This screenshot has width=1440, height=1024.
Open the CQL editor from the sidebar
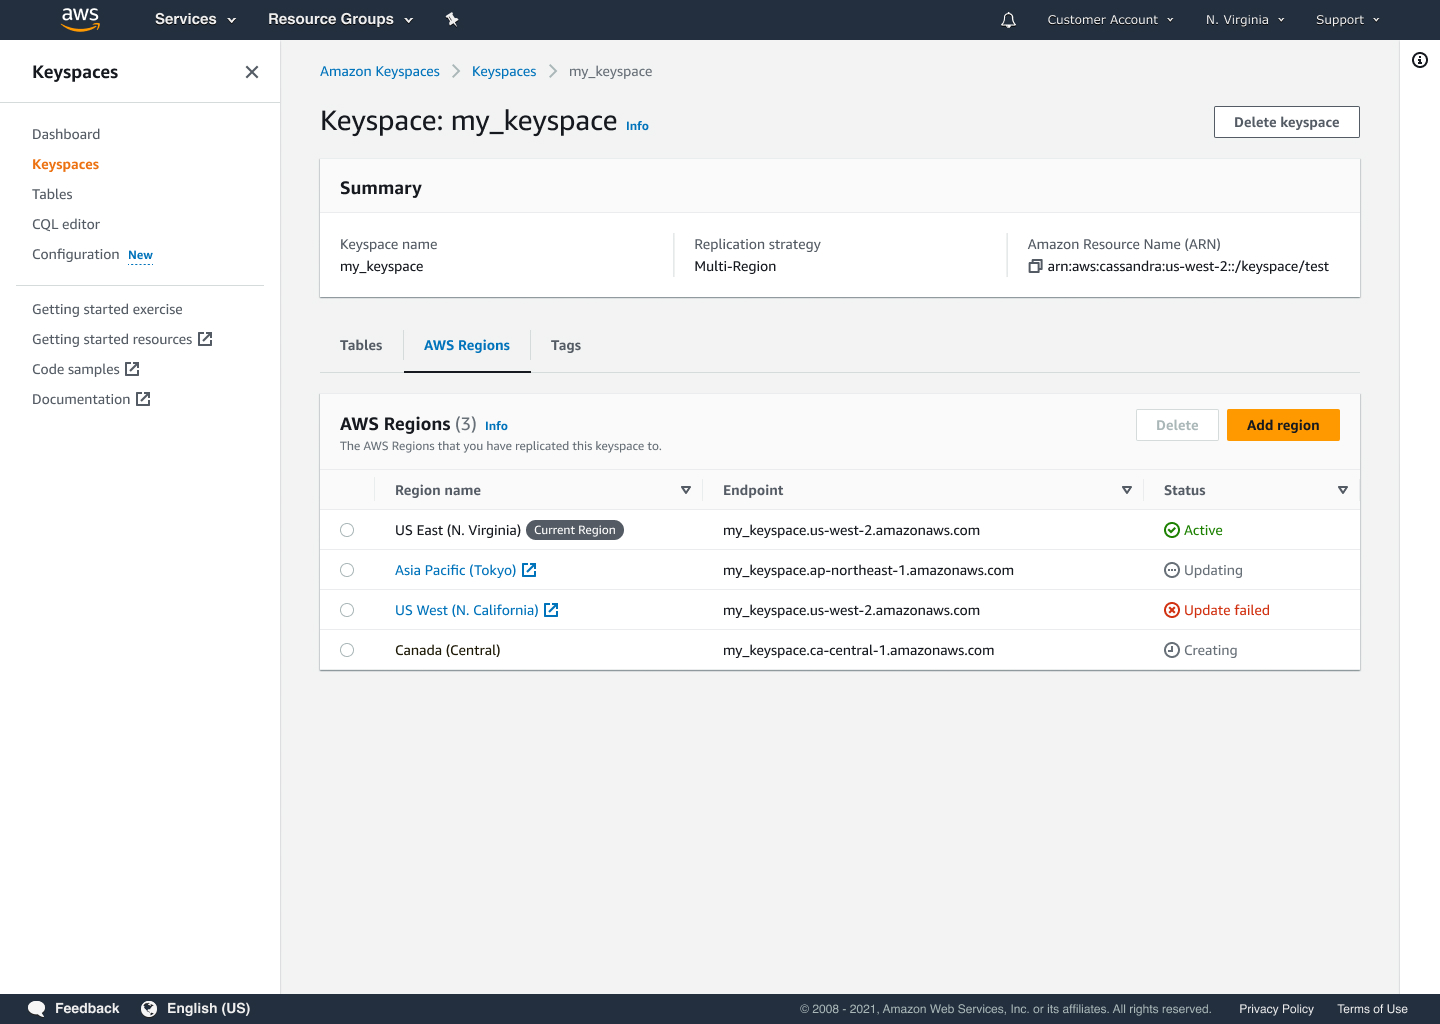(66, 224)
